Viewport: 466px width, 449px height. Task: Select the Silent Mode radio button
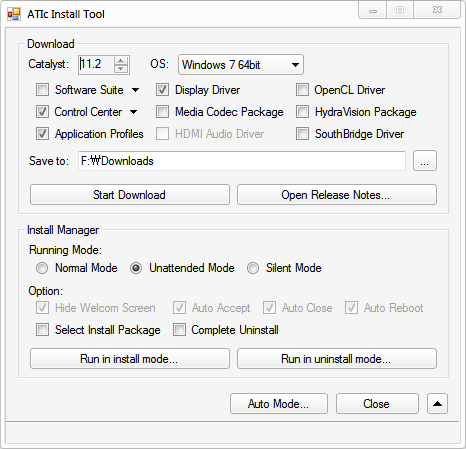[253, 268]
